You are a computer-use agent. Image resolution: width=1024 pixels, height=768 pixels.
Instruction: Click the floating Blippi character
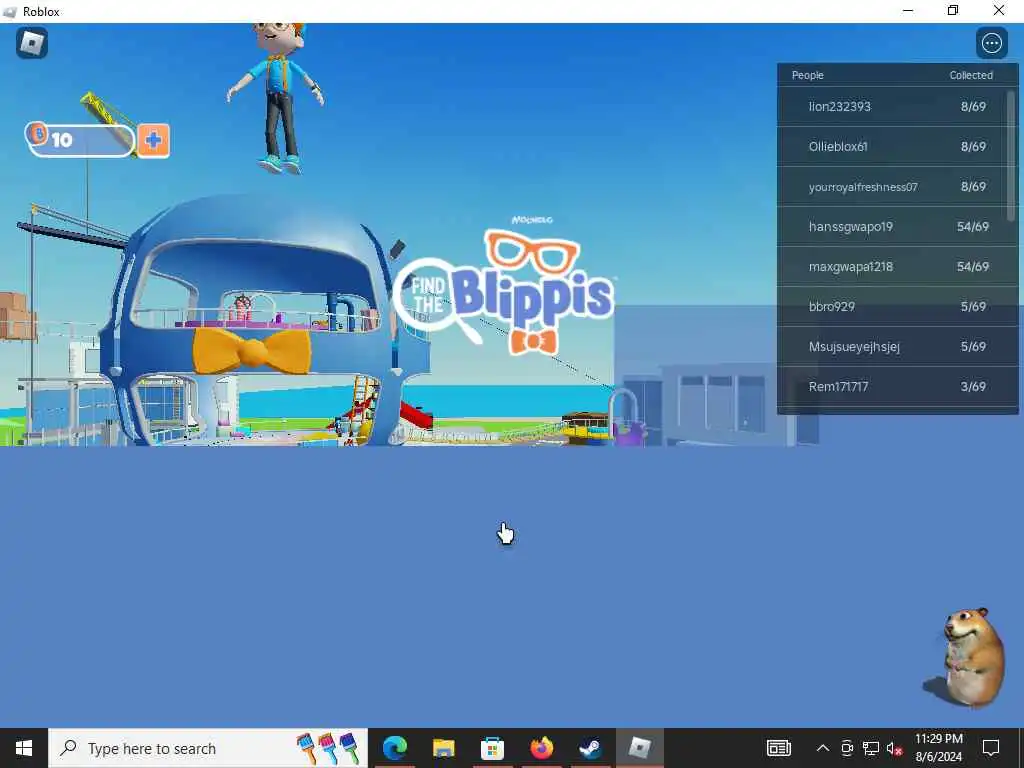click(277, 98)
